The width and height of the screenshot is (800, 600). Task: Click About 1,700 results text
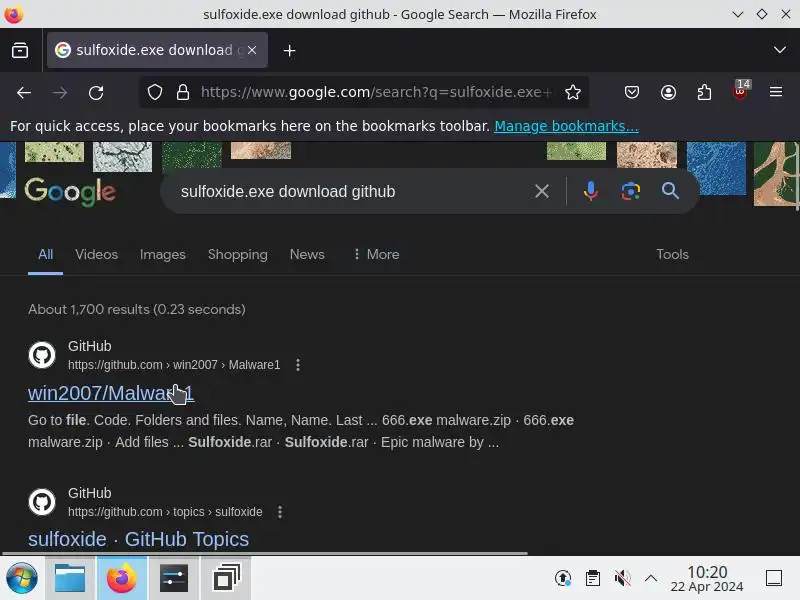click(x=137, y=309)
